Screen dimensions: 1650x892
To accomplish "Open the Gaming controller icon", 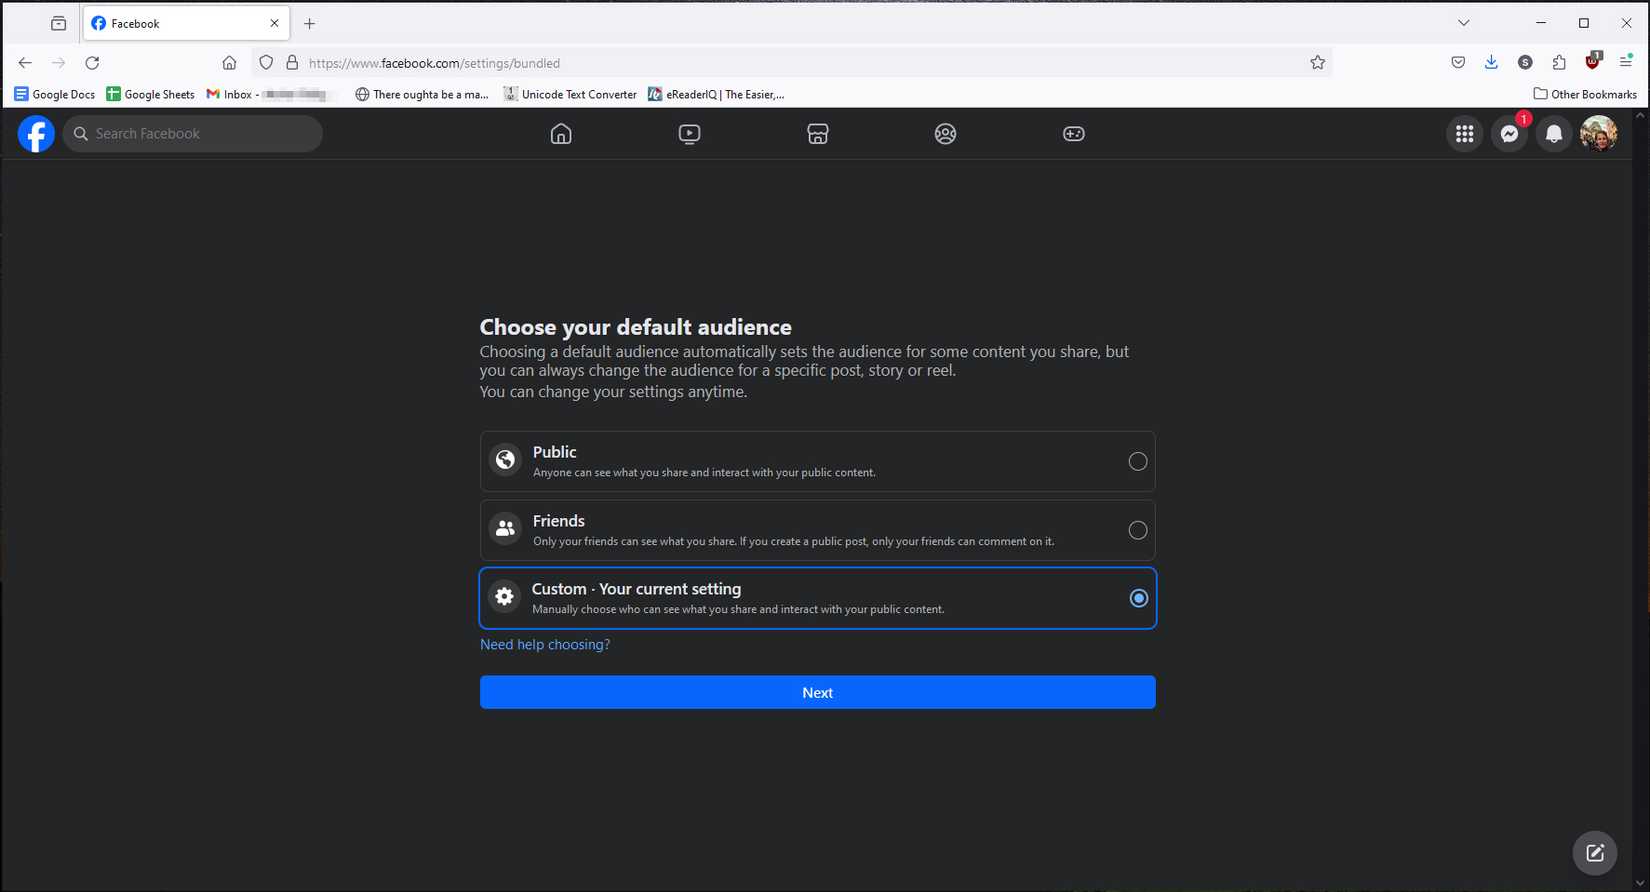I will [x=1073, y=134].
